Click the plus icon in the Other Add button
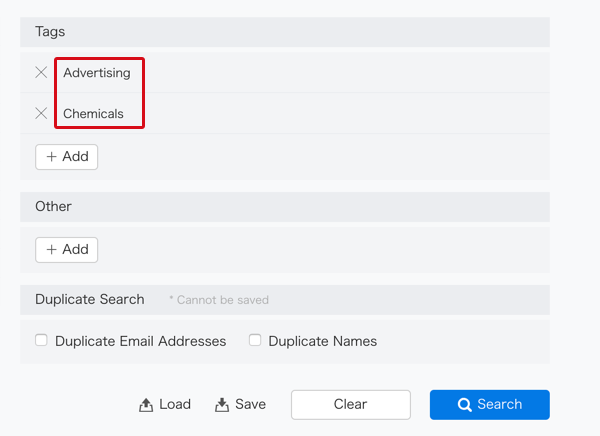The height and width of the screenshot is (436, 600). click(x=51, y=250)
